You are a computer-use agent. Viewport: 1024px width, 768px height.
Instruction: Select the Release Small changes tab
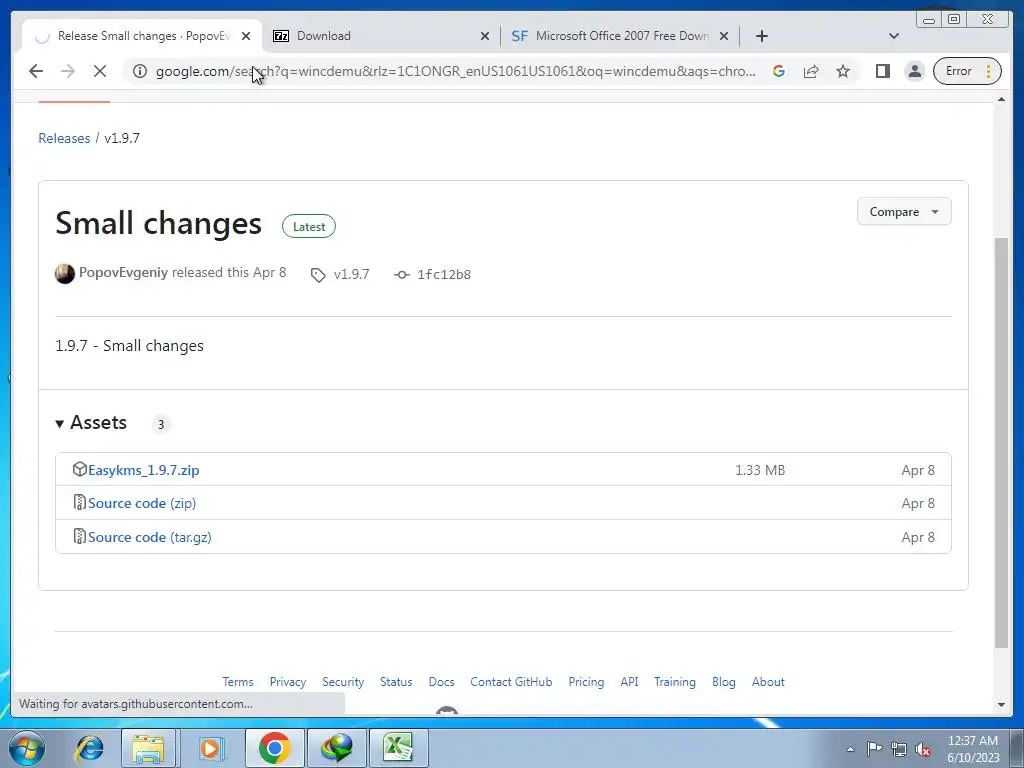(144, 36)
